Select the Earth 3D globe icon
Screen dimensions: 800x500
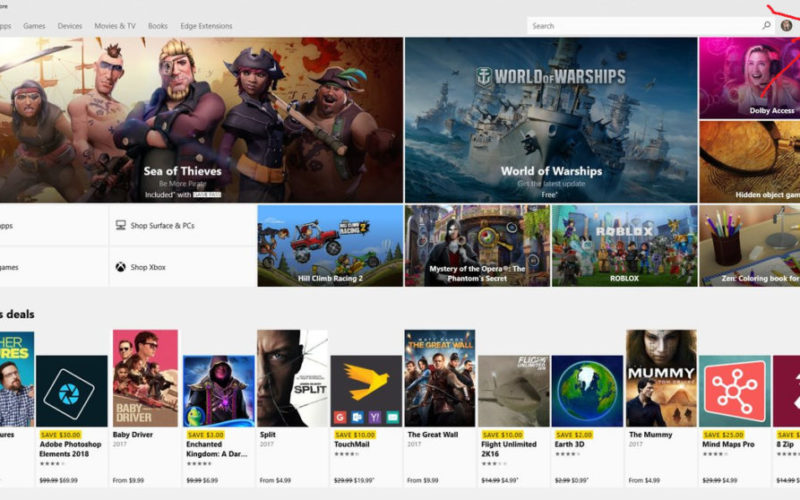coord(587,391)
